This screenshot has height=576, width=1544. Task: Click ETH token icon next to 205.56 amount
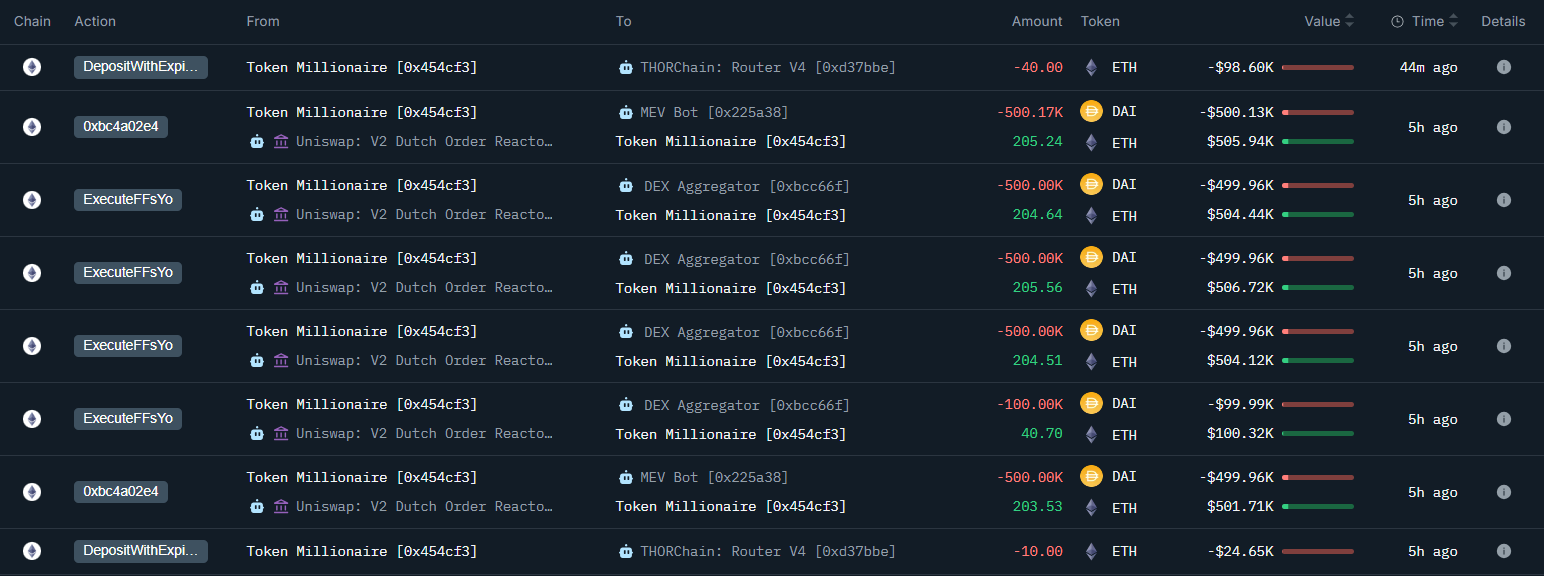pyautogui.click(x=1091, y=288)
